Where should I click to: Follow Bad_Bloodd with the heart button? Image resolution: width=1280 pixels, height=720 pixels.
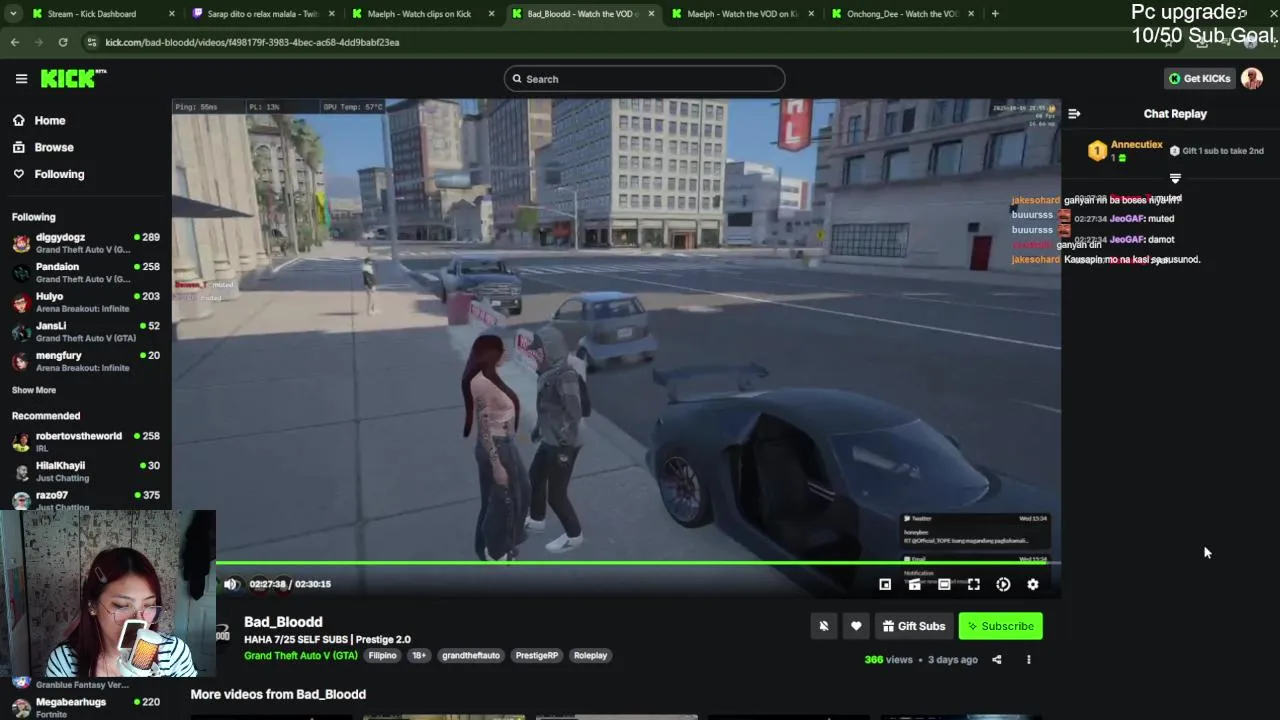click(856, 626)
